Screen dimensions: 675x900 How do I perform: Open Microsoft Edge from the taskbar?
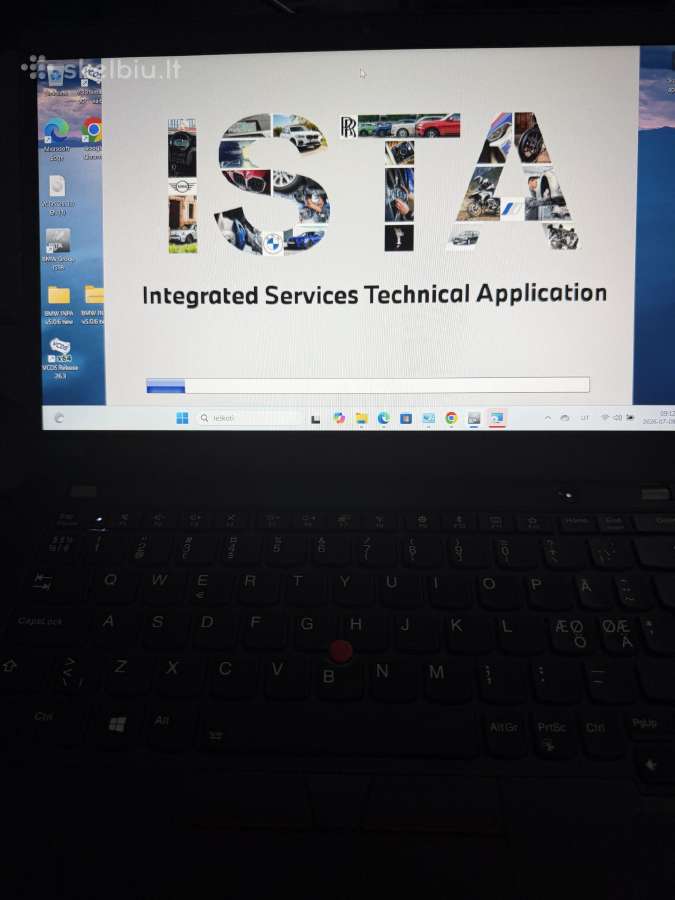(383, 418)
